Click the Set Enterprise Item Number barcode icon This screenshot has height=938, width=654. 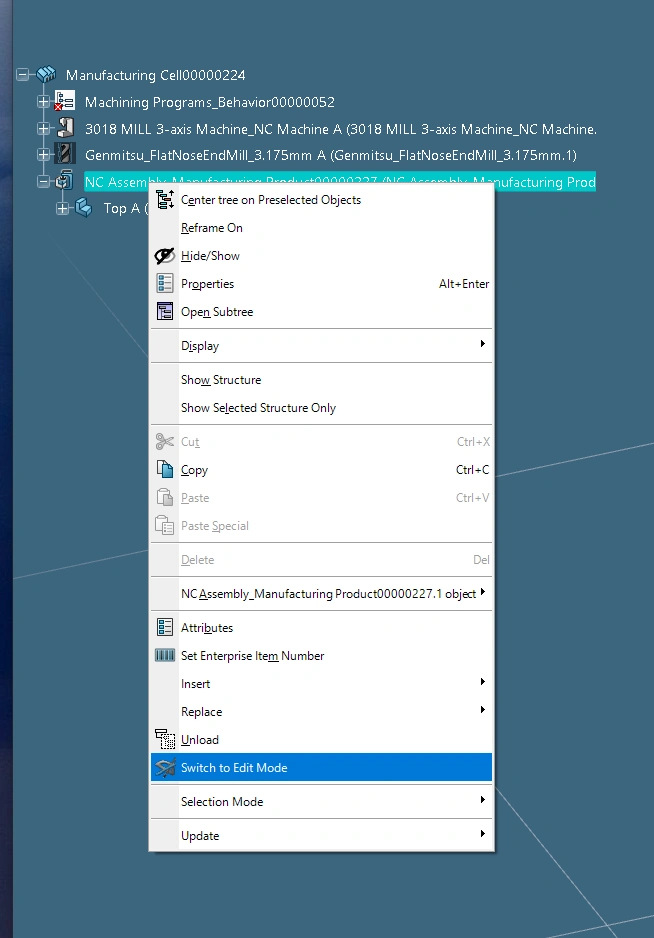(165, 656)
